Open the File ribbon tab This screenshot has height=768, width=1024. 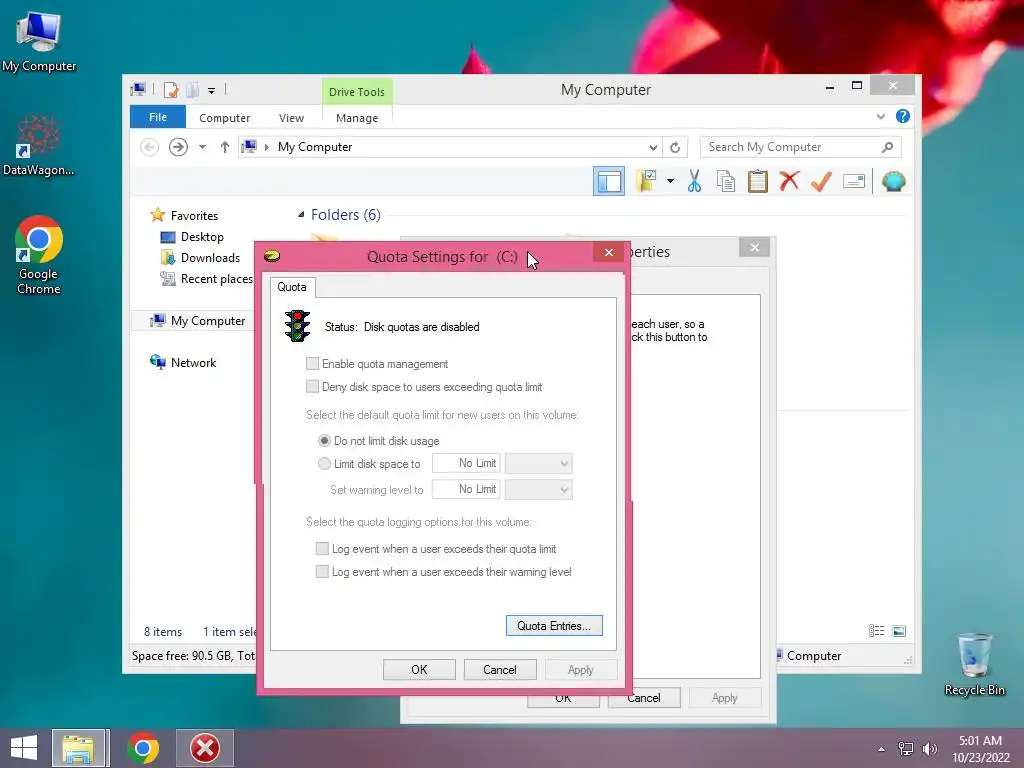click(x=157, y=117)
